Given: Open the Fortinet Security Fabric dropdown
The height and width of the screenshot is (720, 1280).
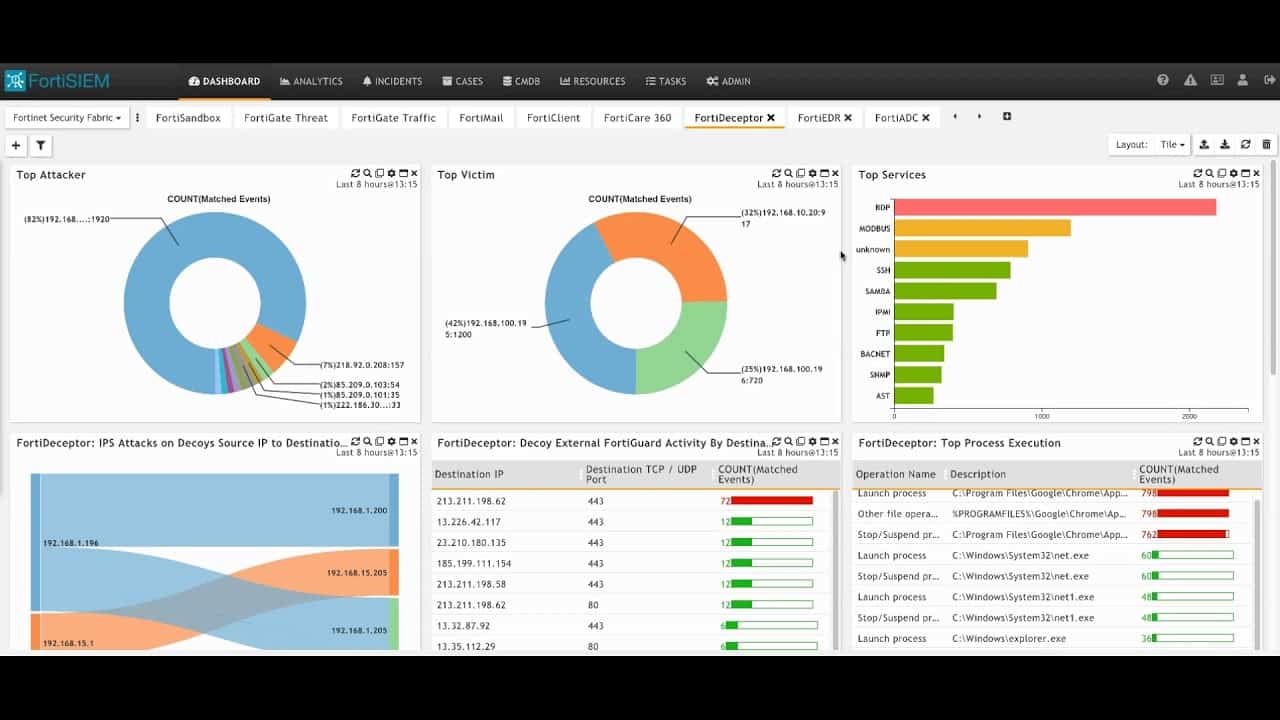Looking at the screenshot, I should tap(67, 118).
